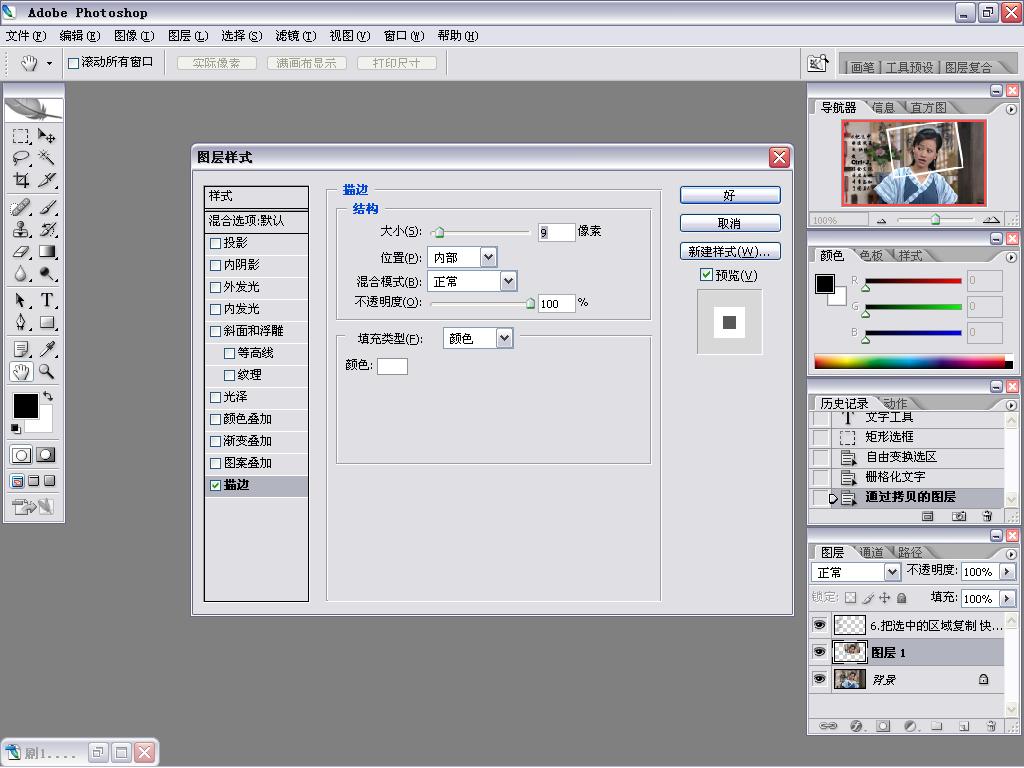Click the 大小 size slider handle
1024x768 pixels.
(439, 232)
